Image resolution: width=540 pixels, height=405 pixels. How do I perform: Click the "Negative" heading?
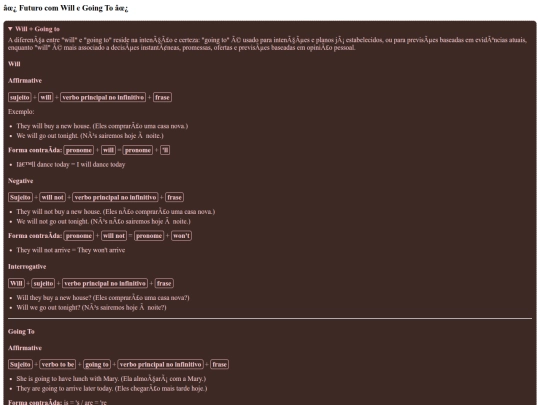click(x=21, y=181)
